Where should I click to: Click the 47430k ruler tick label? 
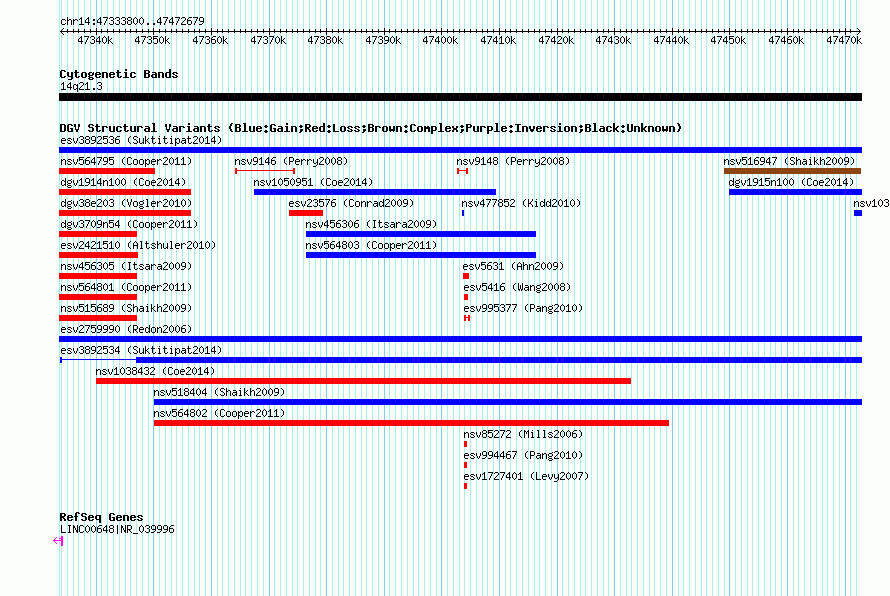click(x=613, y=40)
